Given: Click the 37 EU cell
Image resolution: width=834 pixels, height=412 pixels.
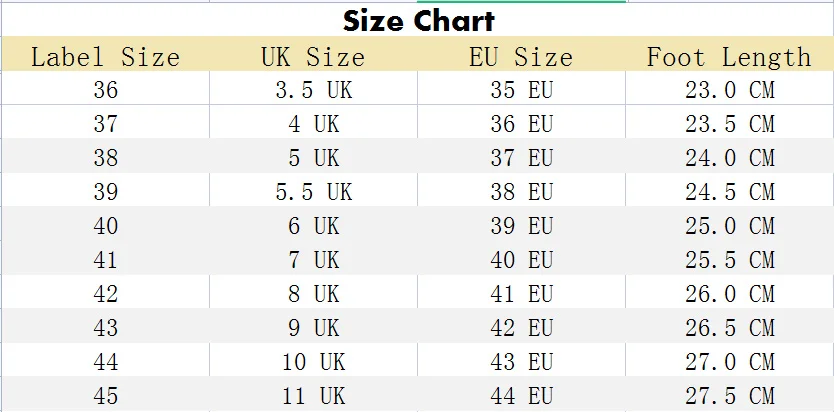Looking at the screenshot, I should tap(521, 156).
